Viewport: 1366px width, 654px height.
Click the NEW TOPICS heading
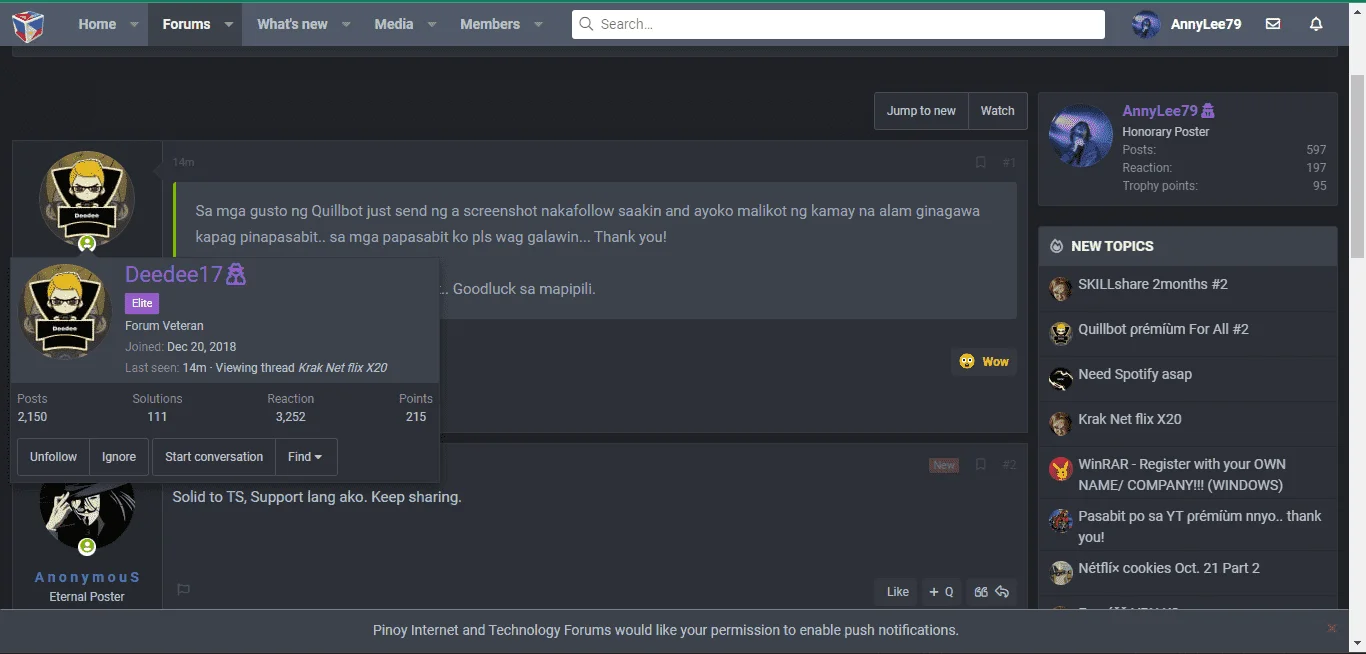pos(1112,246)
